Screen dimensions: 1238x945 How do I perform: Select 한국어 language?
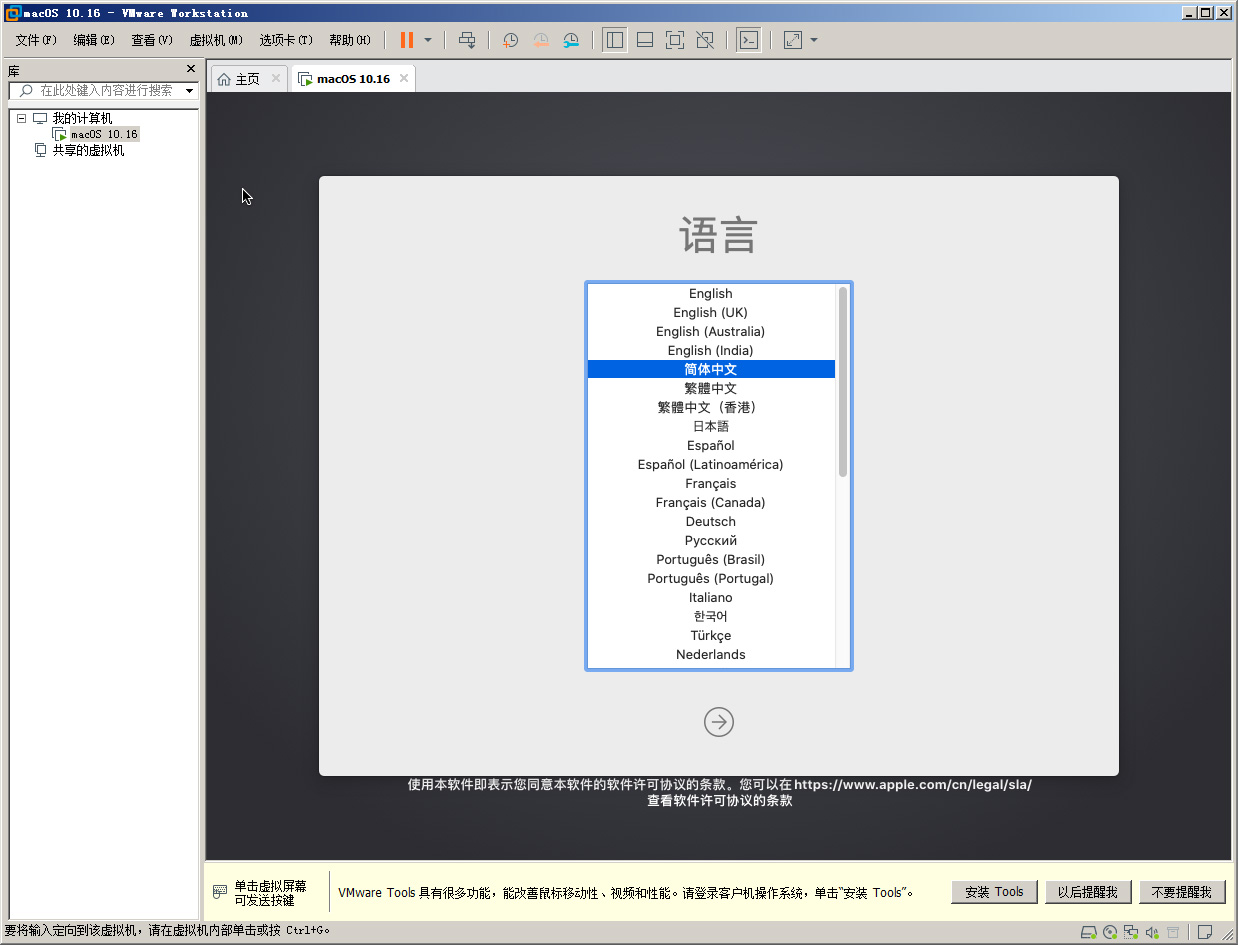click(x=711, y=616)
